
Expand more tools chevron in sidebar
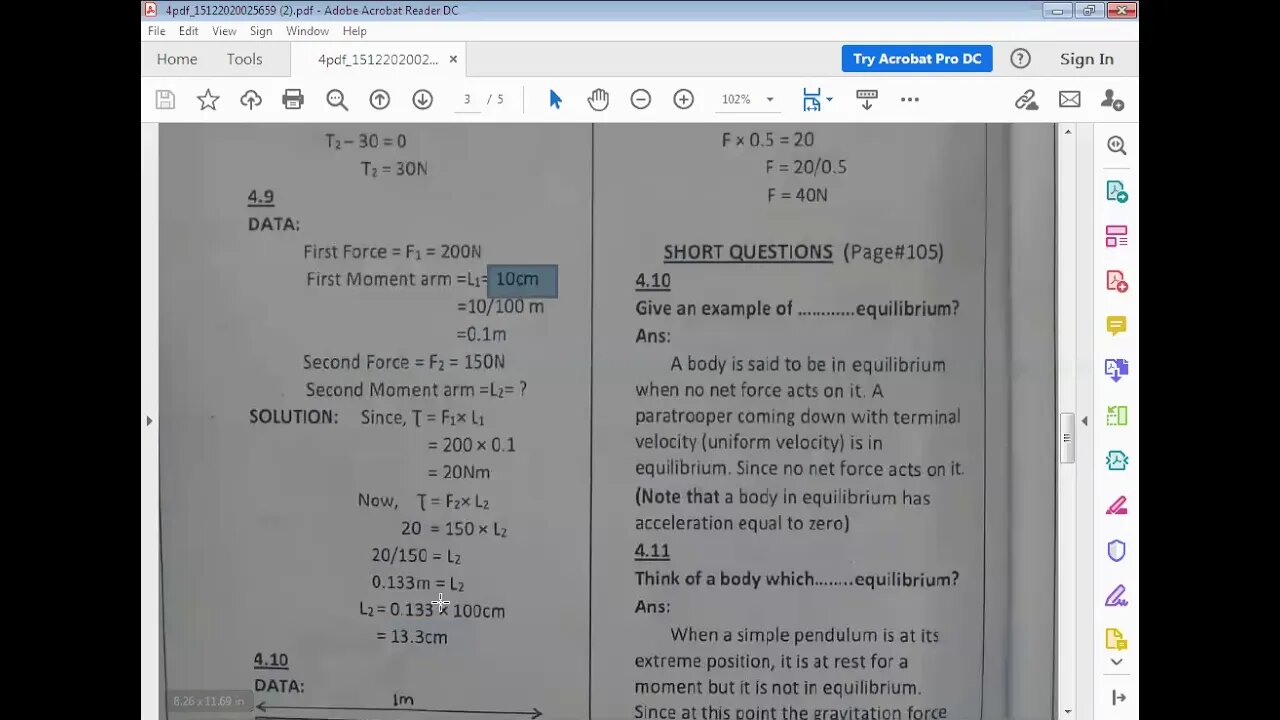1117,662
